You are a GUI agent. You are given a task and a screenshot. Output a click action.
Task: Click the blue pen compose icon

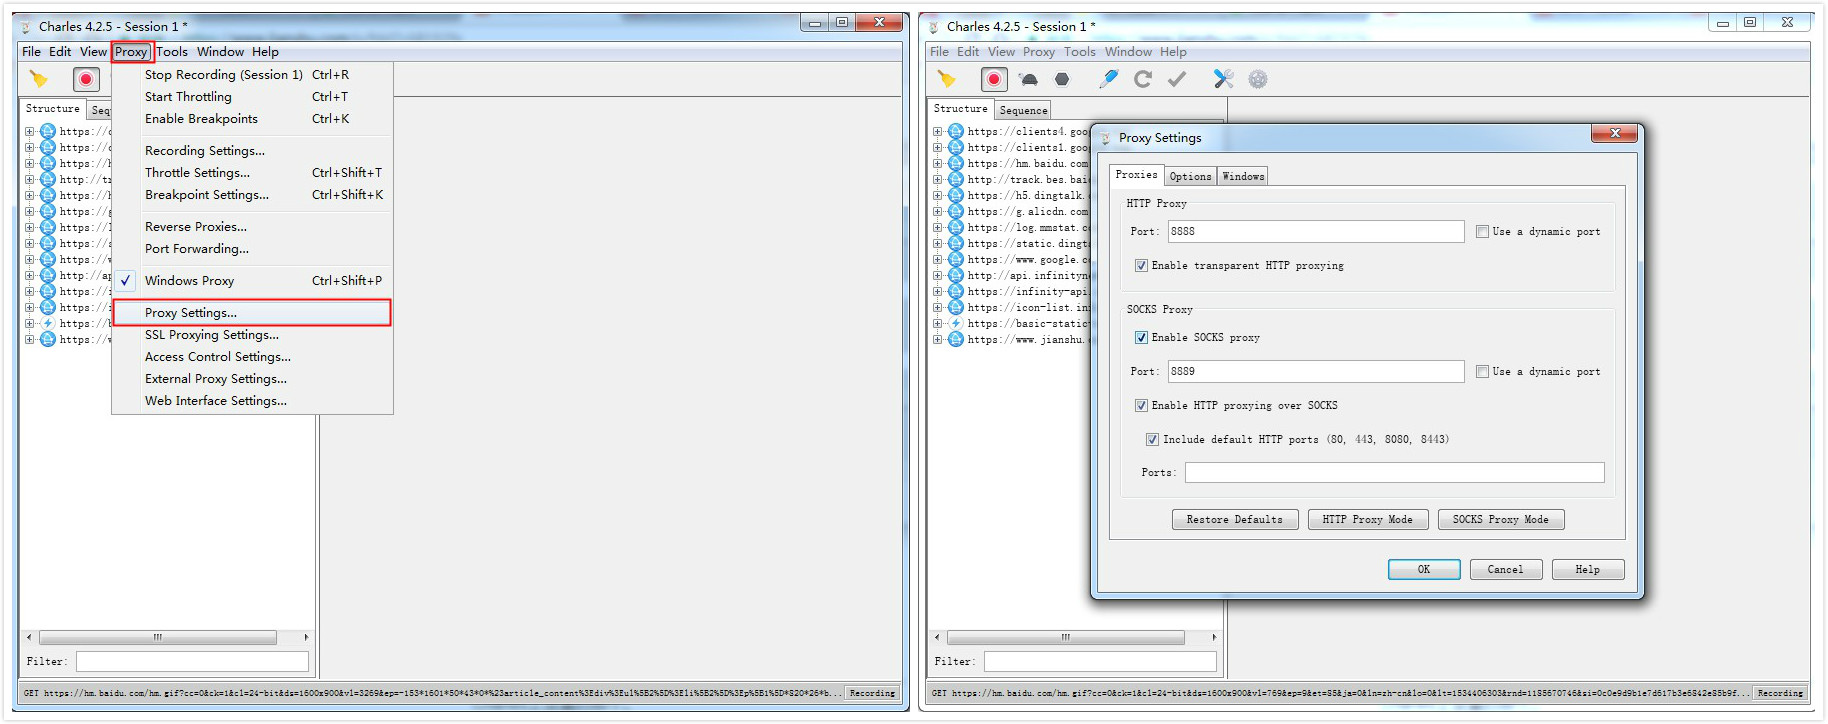1108,80
